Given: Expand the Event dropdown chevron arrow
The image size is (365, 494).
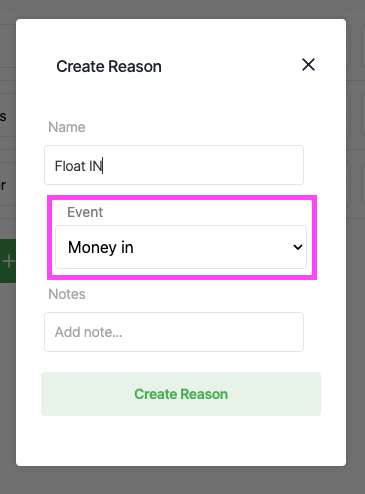Looking at the screenshot, I should 297,247.
